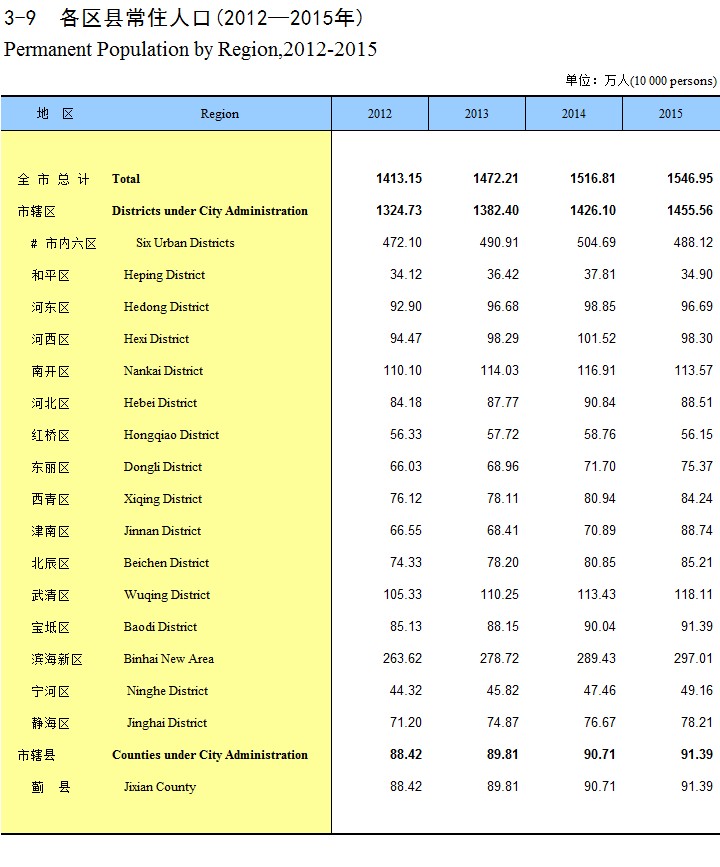This screenshot has height=867, width=720.
Task: Click Hedong District label
Action: pos(166,307)
